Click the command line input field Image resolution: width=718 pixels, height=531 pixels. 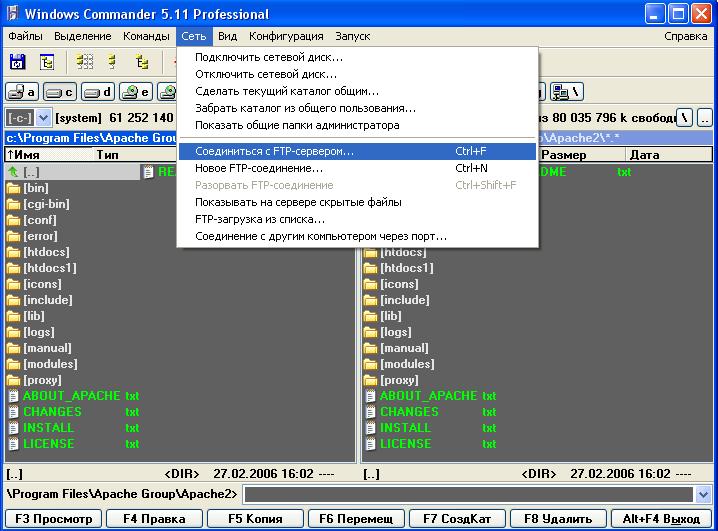pyautogui.click(x=469, y=494)
